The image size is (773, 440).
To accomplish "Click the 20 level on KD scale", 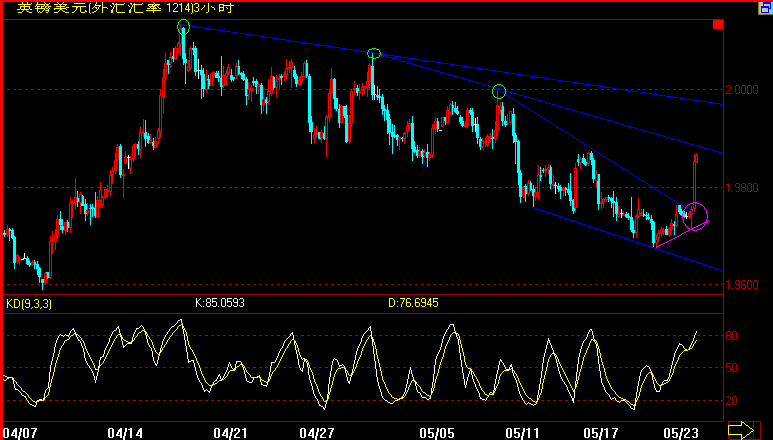I will click(x=732, y=401).
